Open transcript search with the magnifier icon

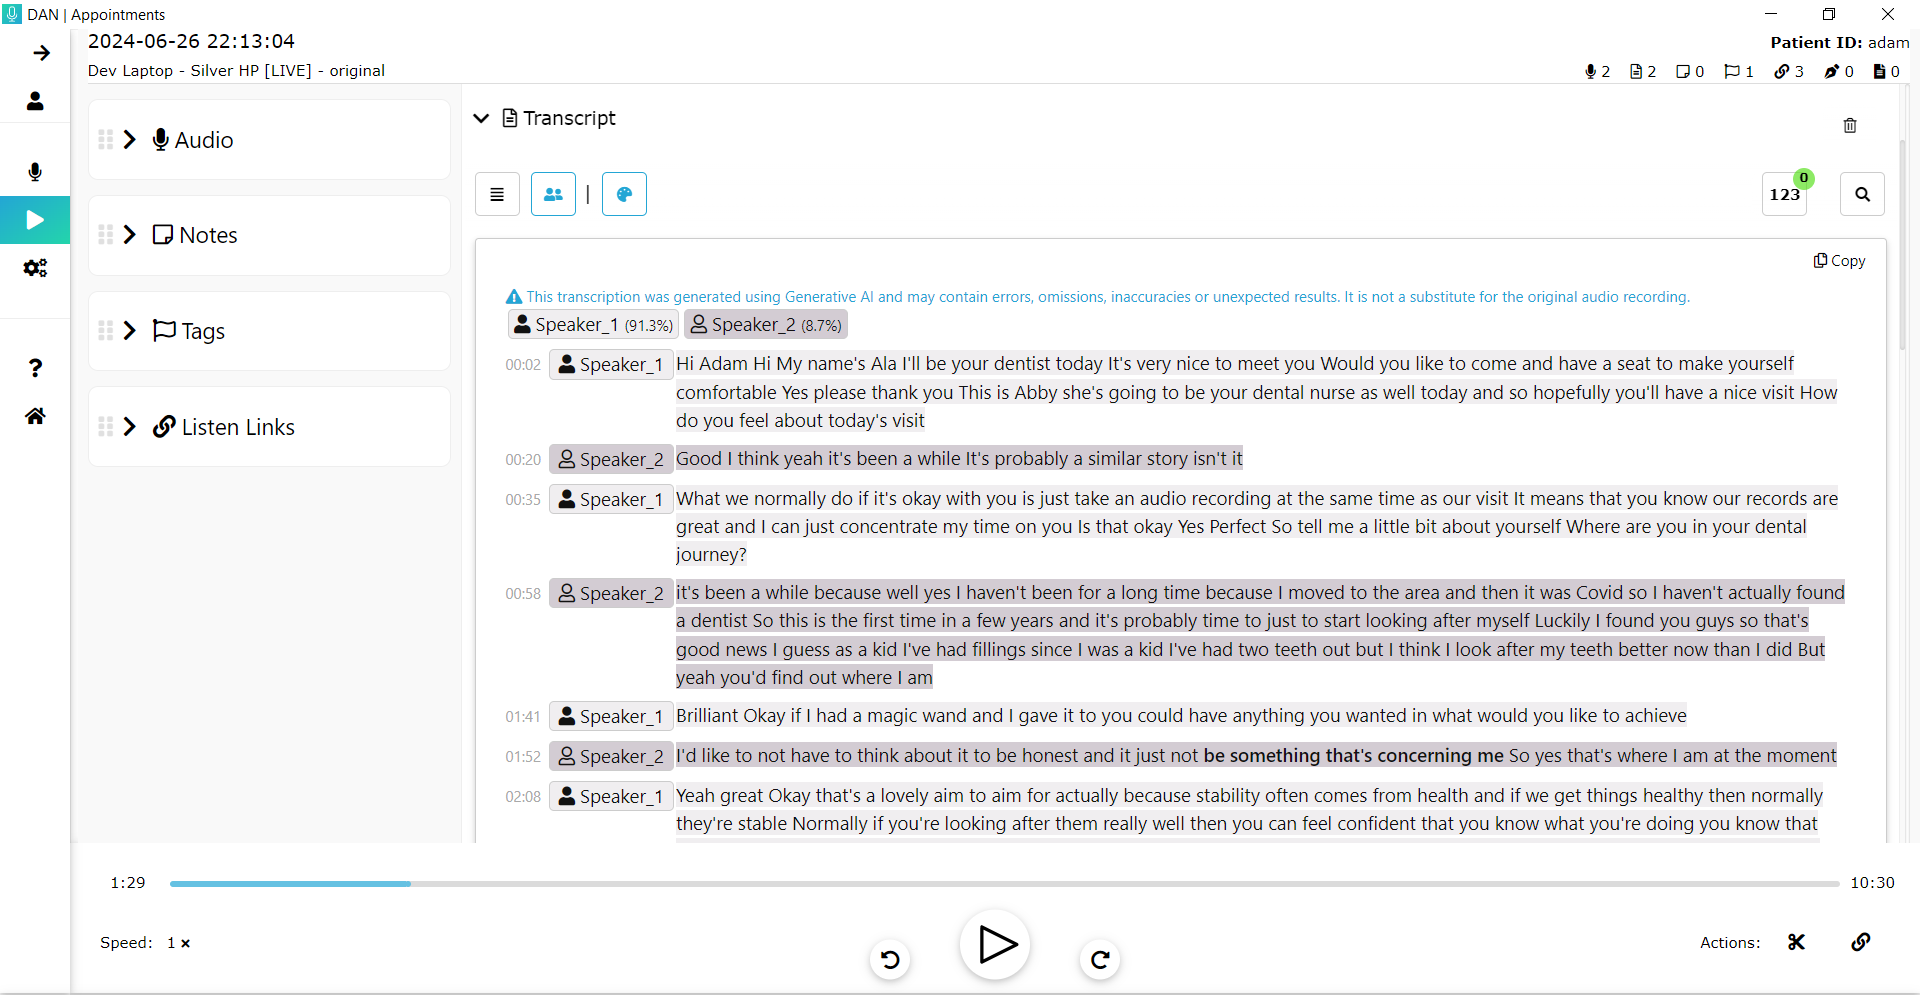[1862, 193]
